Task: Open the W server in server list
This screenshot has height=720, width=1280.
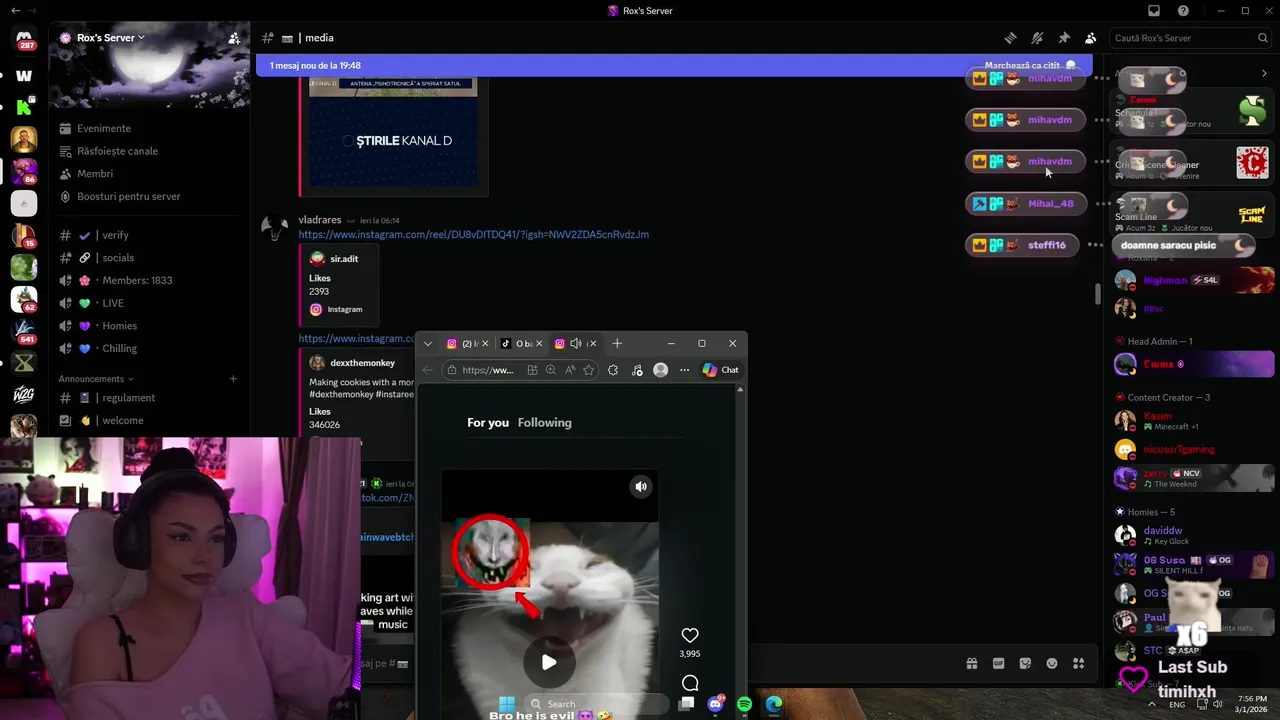Action: point(24,75)
